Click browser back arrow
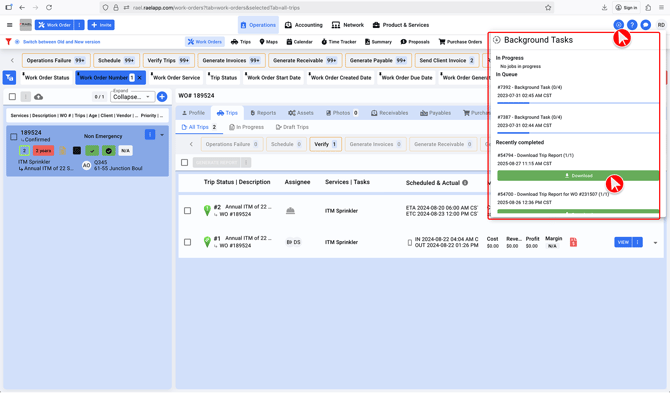 pos(22,7)
